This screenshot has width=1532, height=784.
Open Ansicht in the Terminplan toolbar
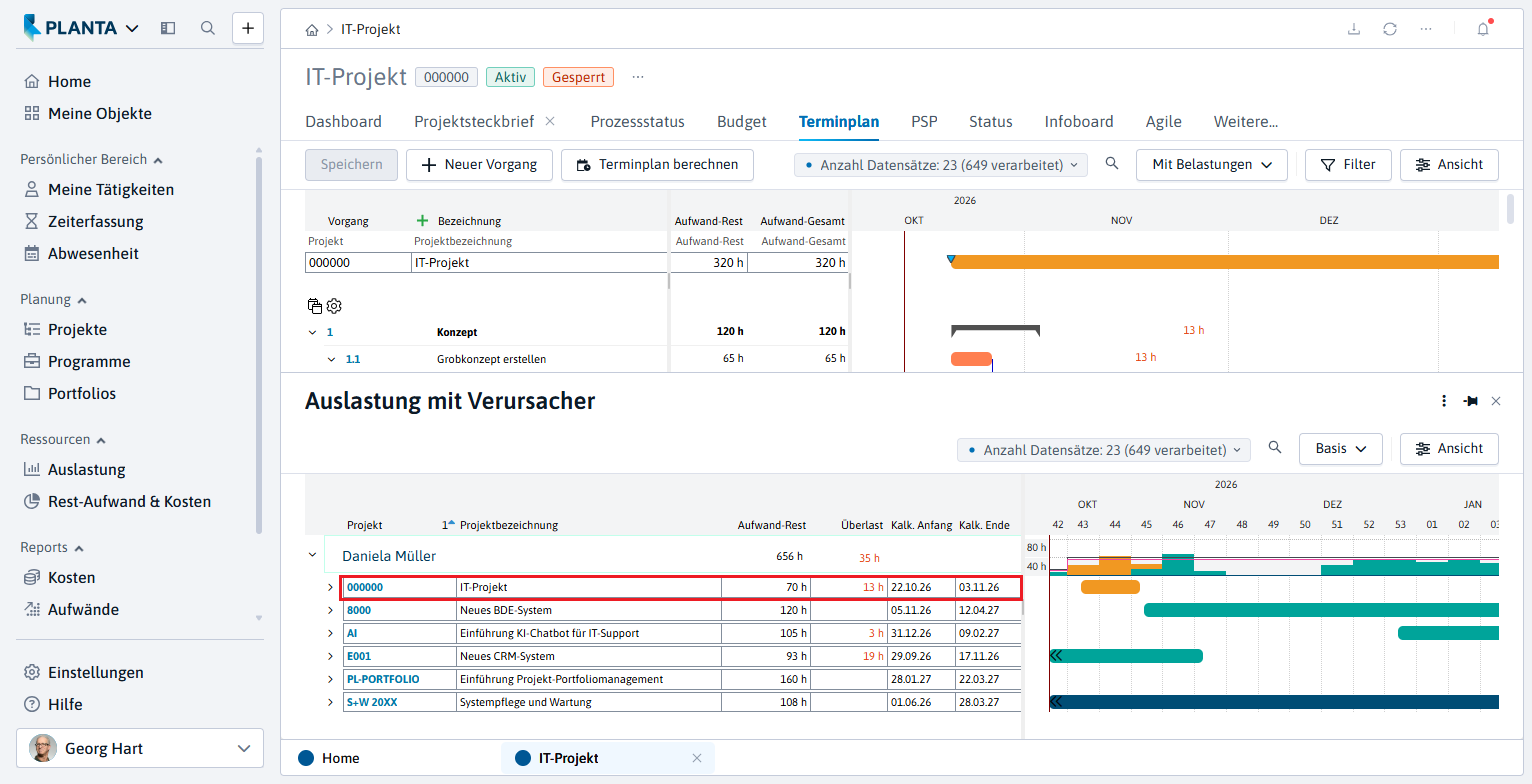(1449, 165)
